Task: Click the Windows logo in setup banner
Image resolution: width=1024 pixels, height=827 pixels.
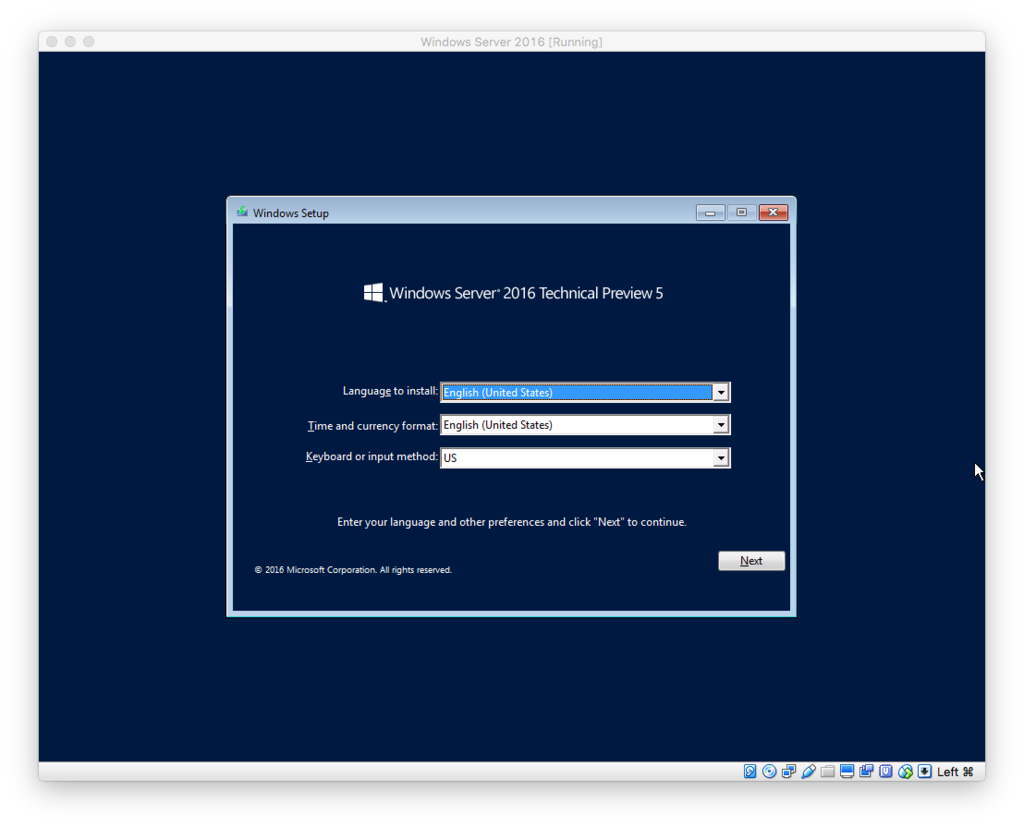Action: [x=374, y=293]
